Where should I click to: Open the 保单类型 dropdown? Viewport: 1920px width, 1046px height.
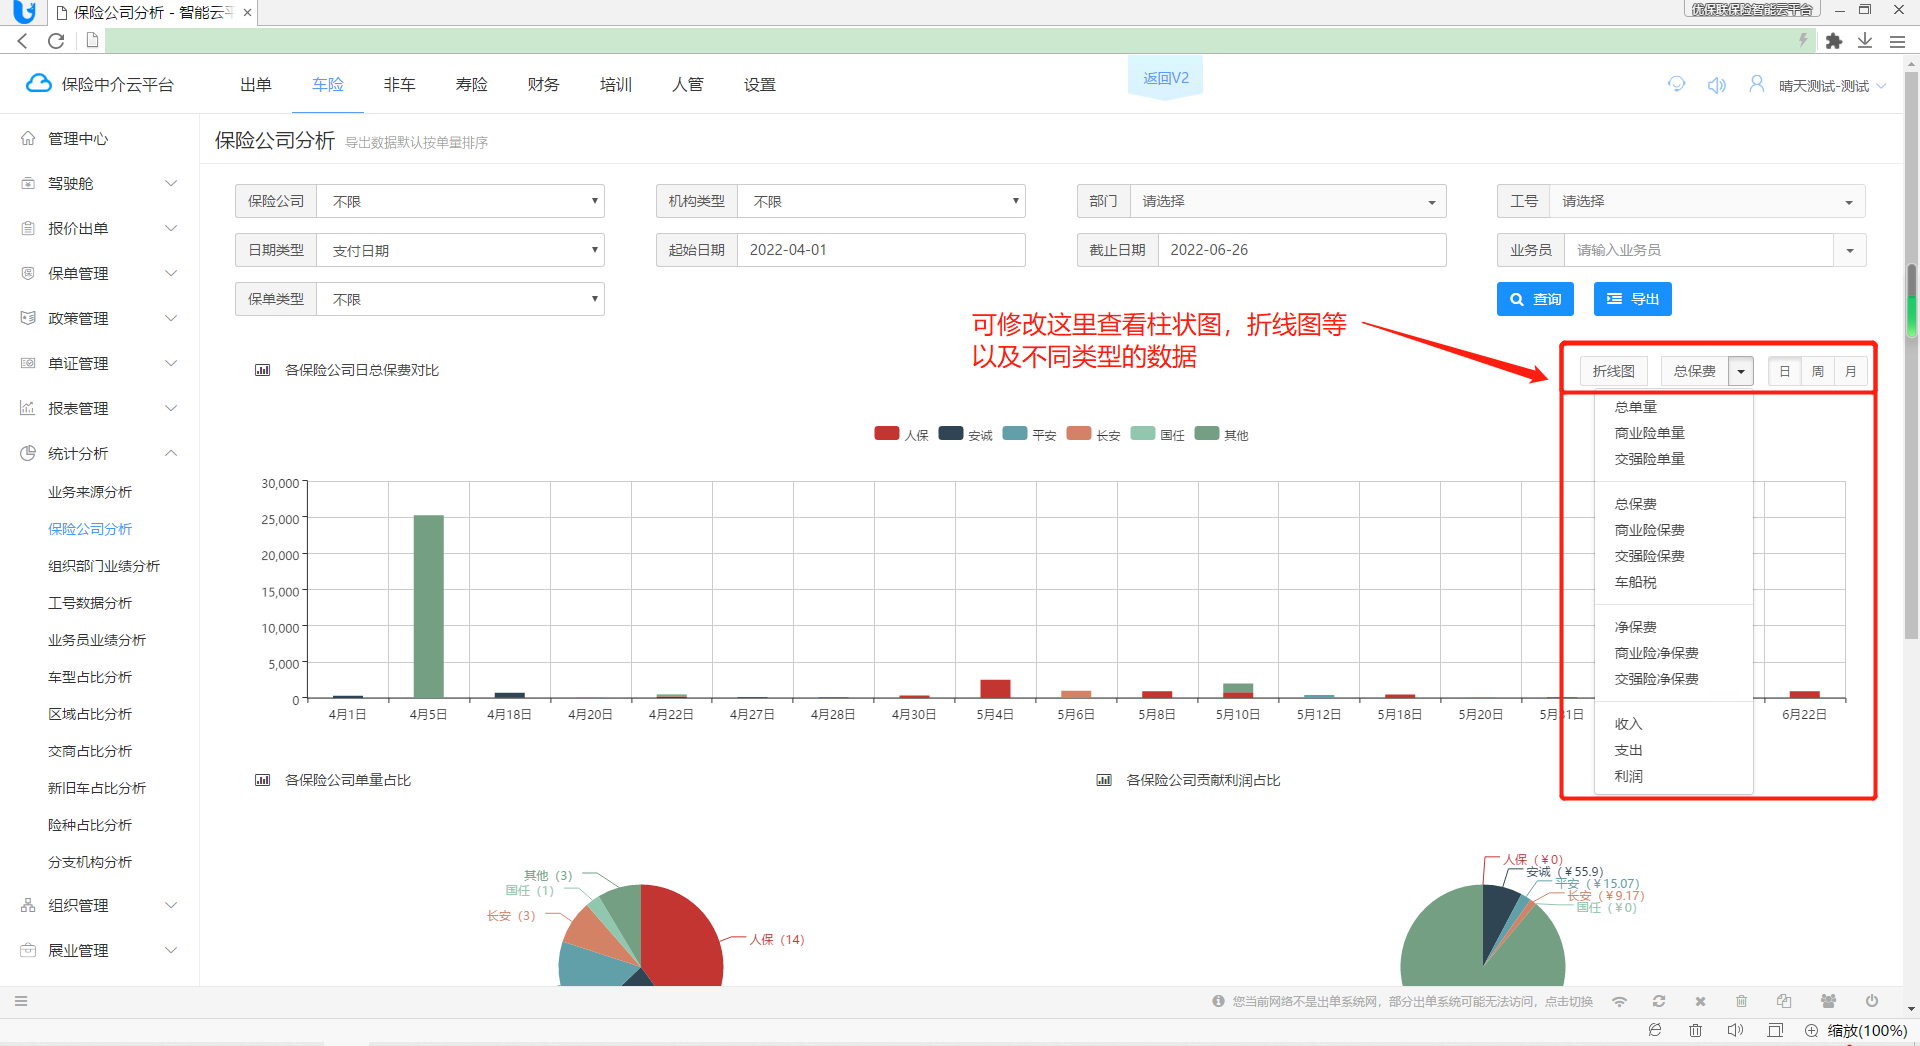click(461, 299)
